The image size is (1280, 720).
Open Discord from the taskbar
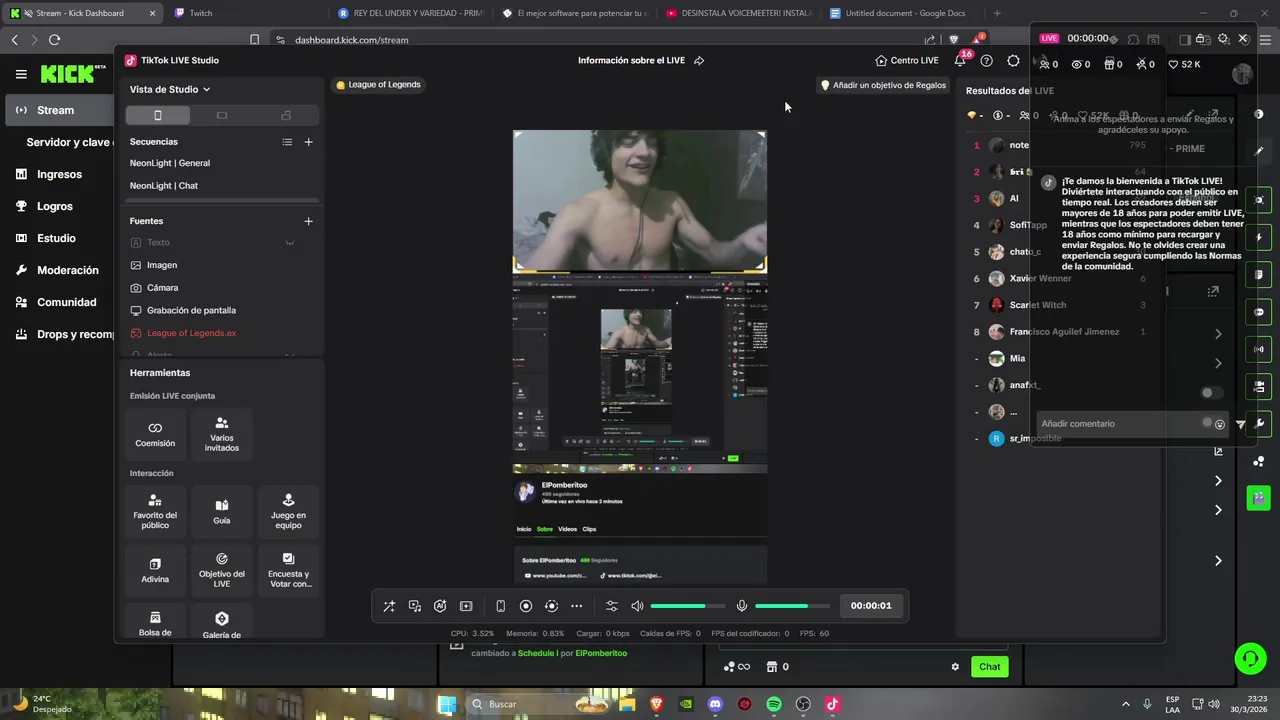[x=715, y=704]
